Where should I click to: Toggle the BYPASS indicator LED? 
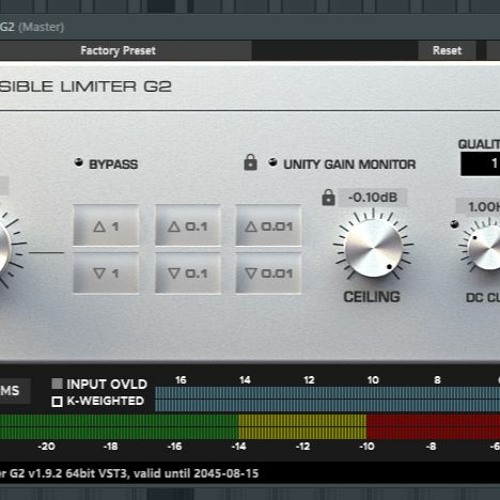[x=79, y=162]
